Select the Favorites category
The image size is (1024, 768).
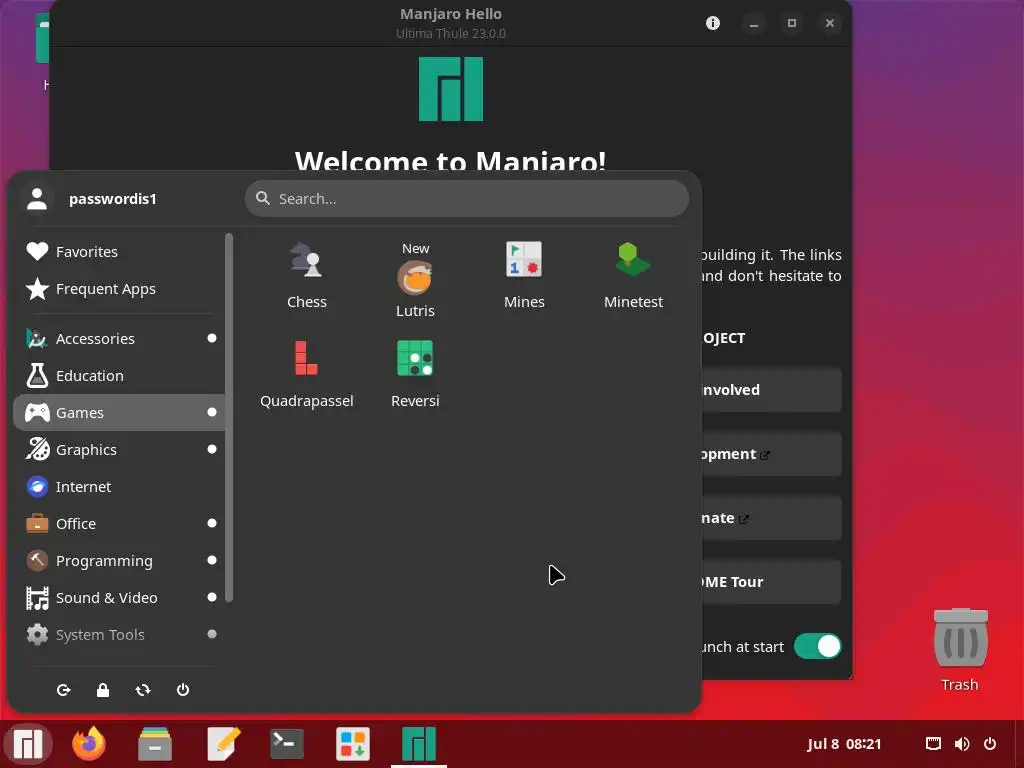tap(119, 251)
